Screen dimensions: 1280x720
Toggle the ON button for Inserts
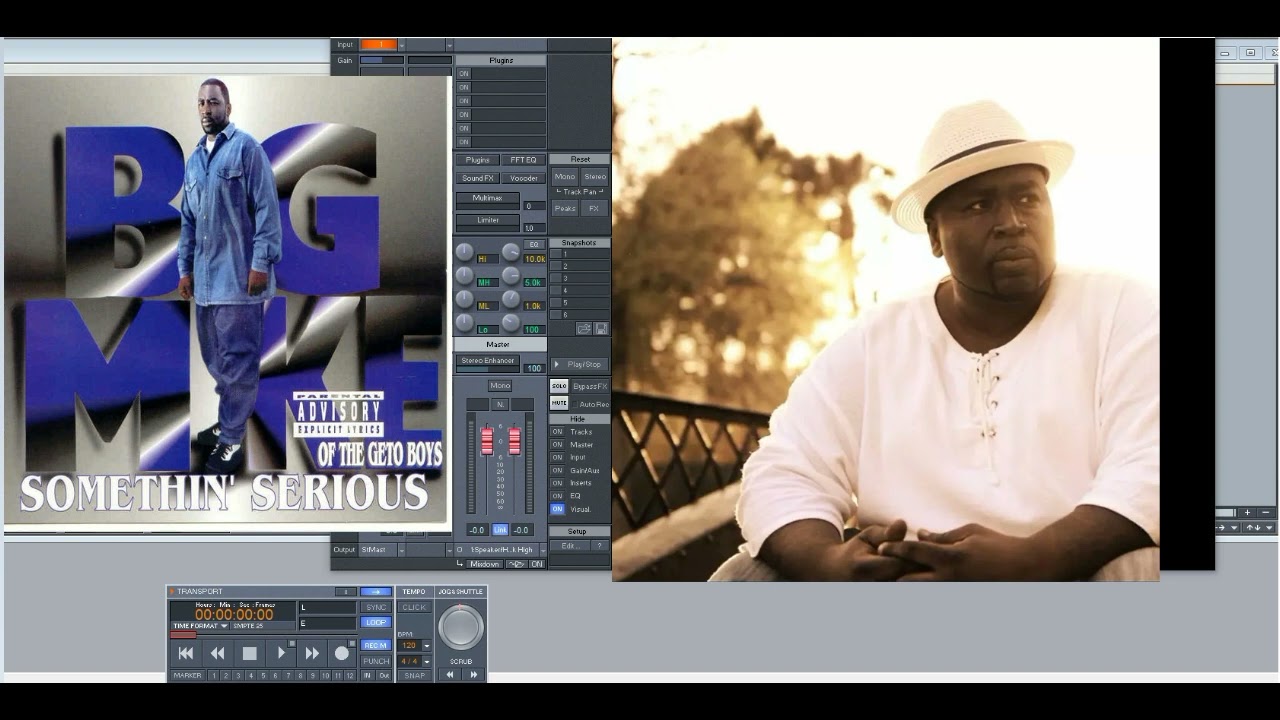(x=558, y=483)
